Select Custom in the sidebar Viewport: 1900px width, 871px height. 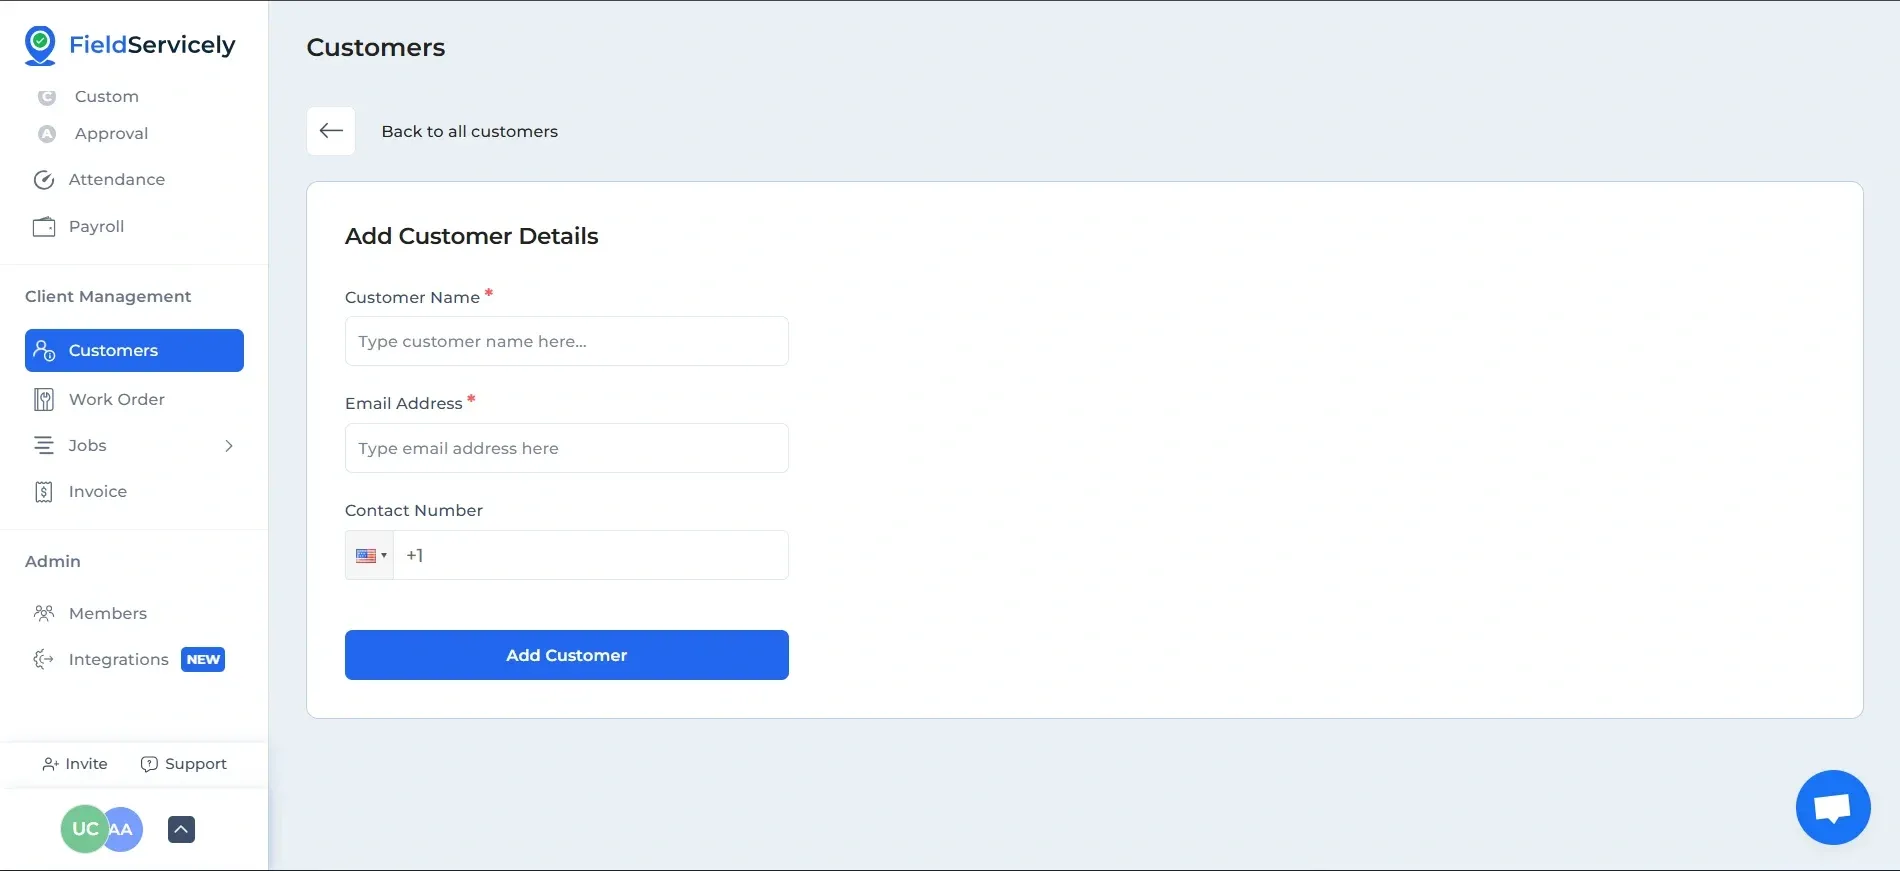[106, 97]
